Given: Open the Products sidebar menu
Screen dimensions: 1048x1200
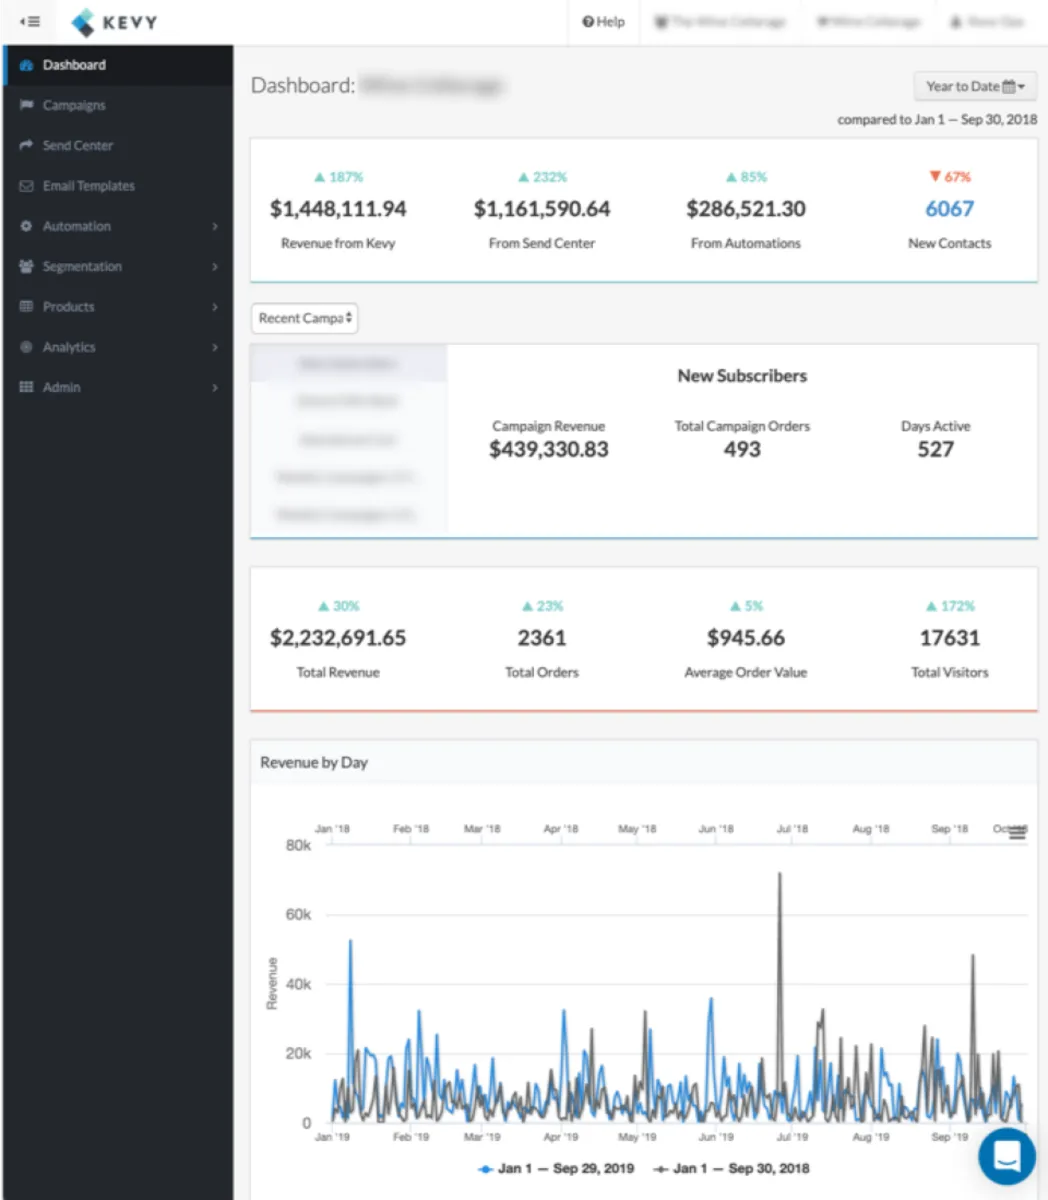Looking at the screenshot, I should 68,307.
